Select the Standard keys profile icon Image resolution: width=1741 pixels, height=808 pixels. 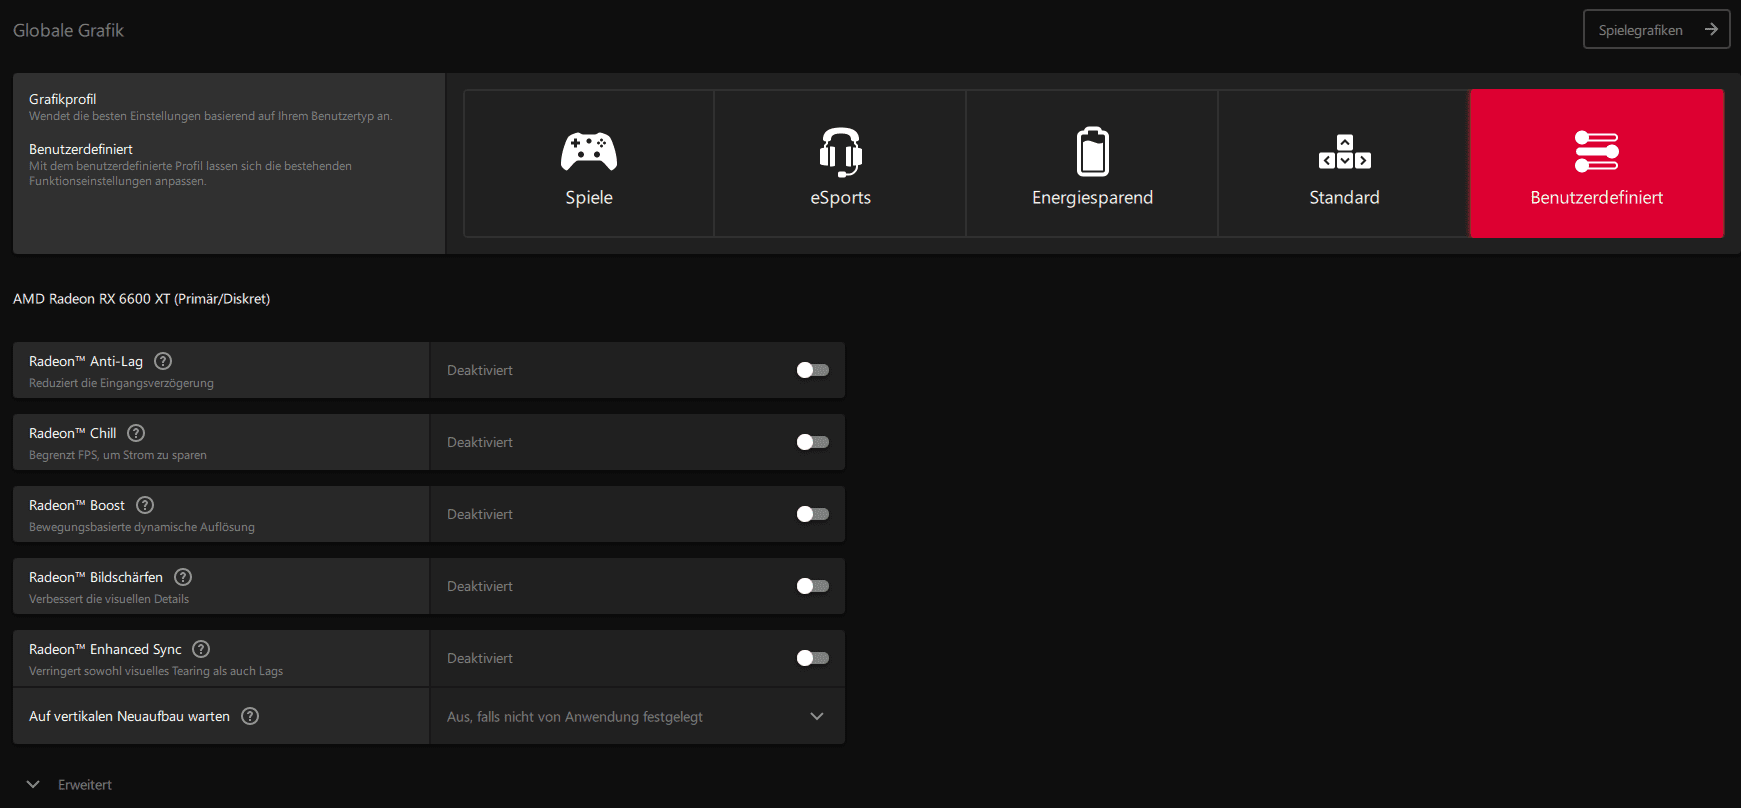click(x=1345, y=152)
